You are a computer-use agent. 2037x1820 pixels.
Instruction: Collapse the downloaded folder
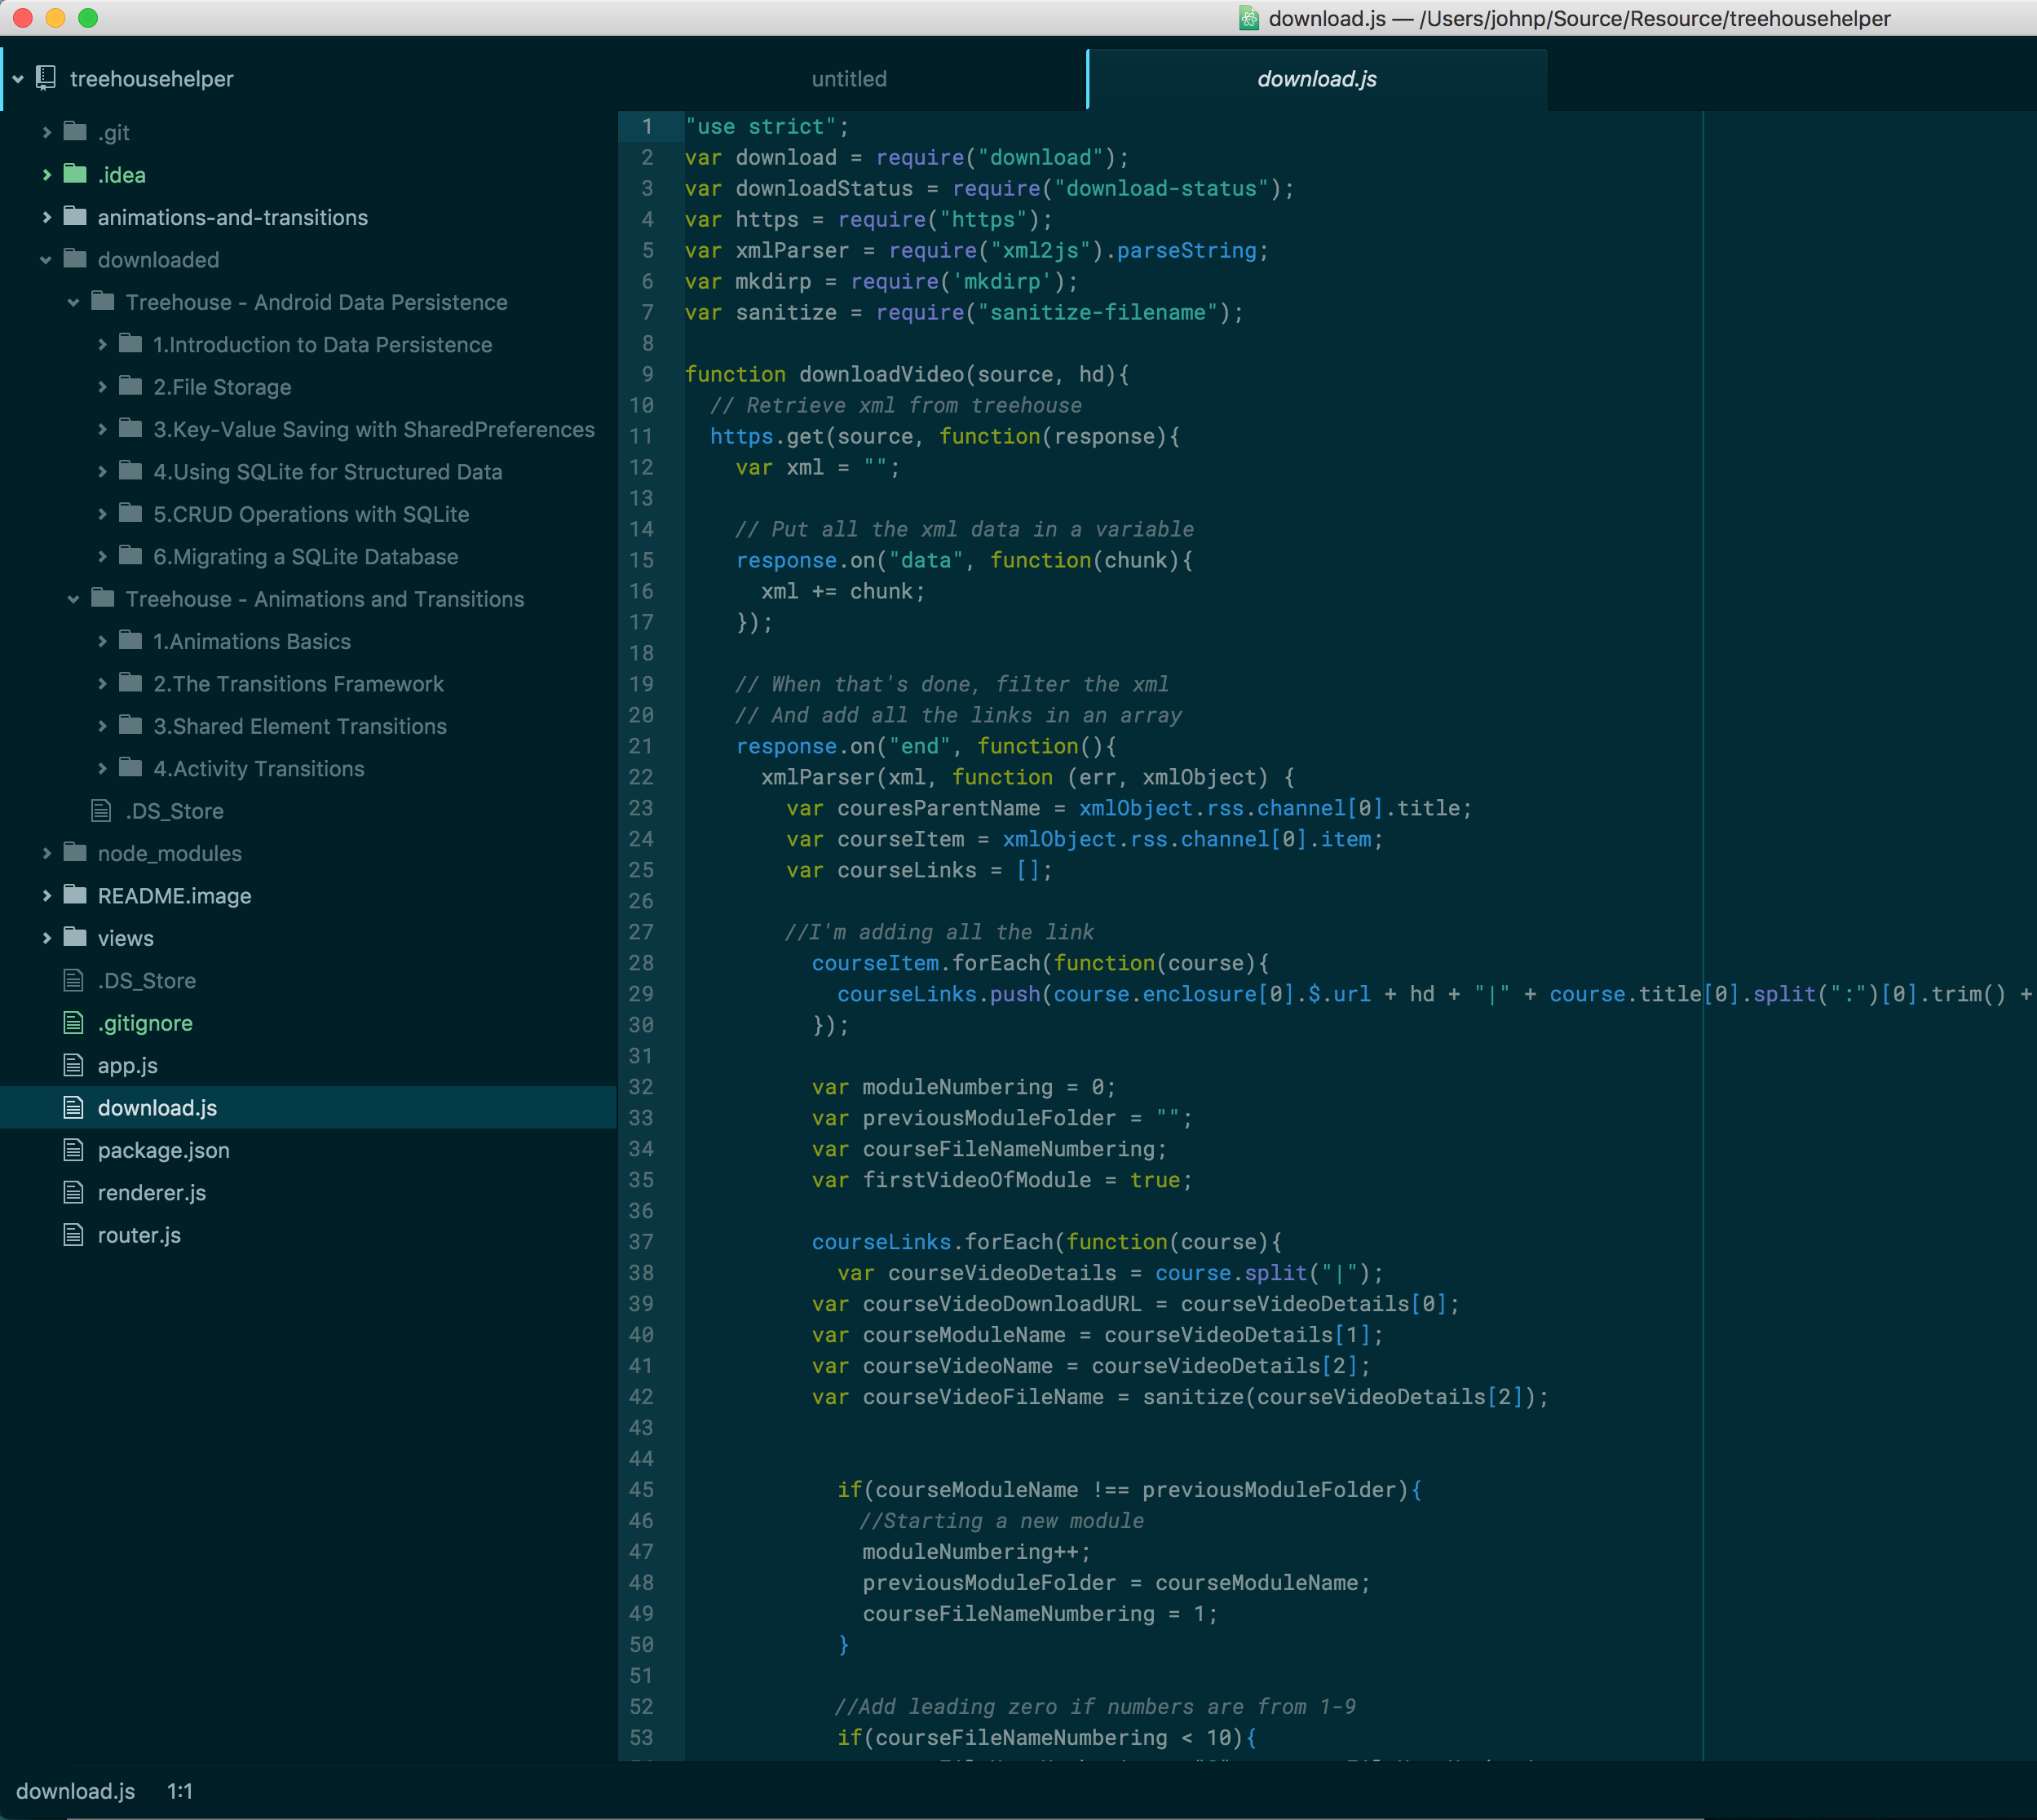point(46,260)
